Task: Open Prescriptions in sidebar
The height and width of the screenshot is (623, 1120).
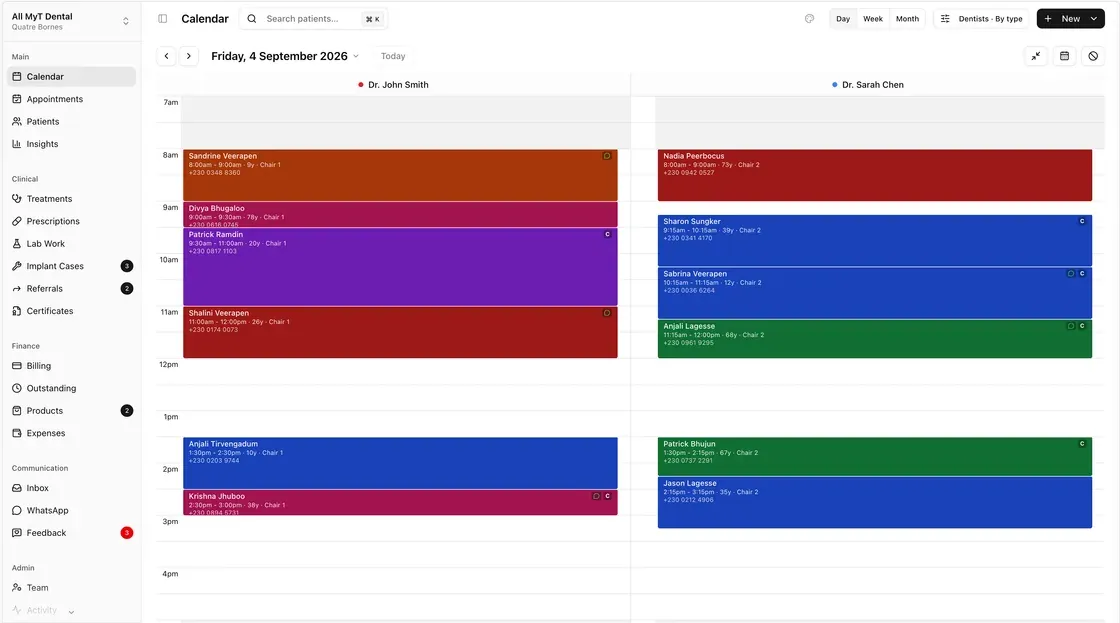Action: pos(71,221)
